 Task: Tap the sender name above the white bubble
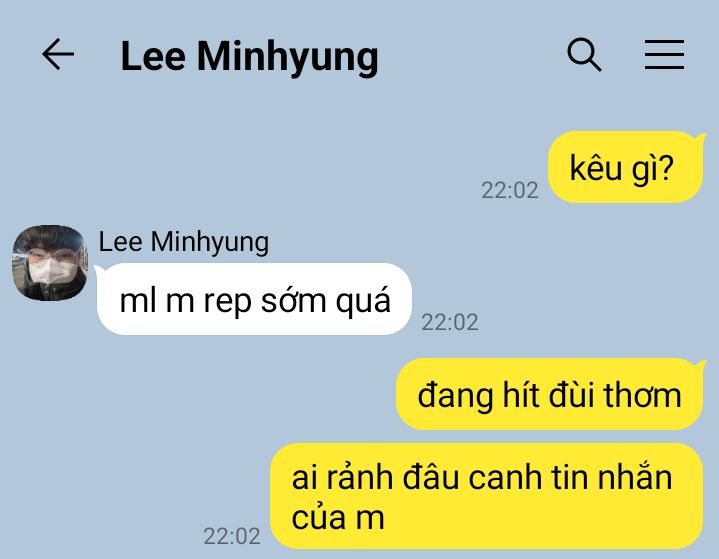[184, 242]
